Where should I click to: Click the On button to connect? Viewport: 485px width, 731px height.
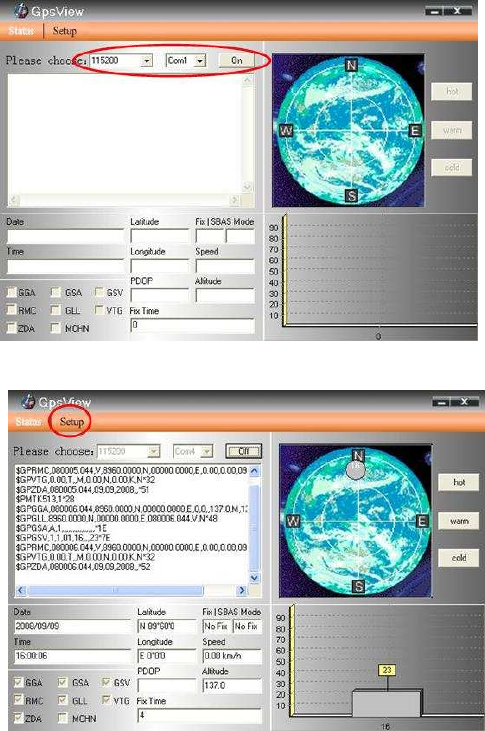coord(237,60)
